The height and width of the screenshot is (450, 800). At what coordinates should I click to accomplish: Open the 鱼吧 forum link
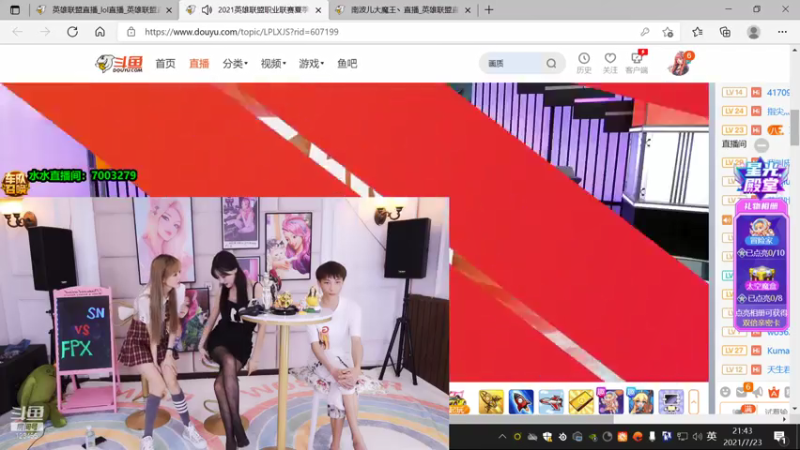[347, 63]
